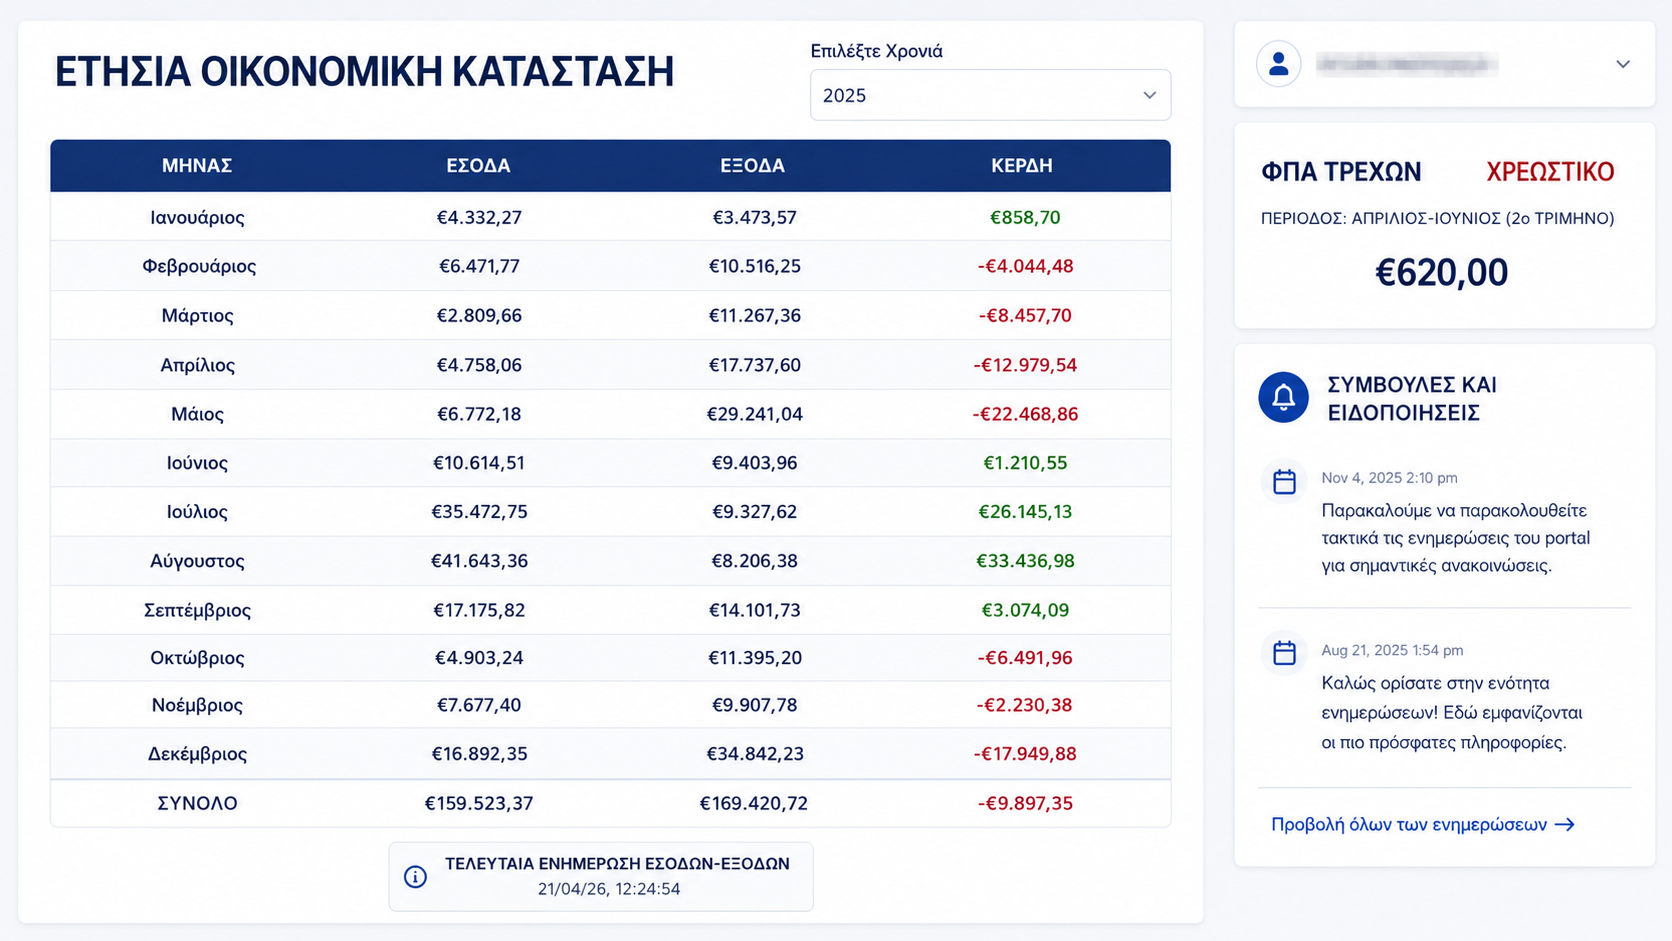
Task: Select the Σεπτέμβριος row label
Action: 197,610
